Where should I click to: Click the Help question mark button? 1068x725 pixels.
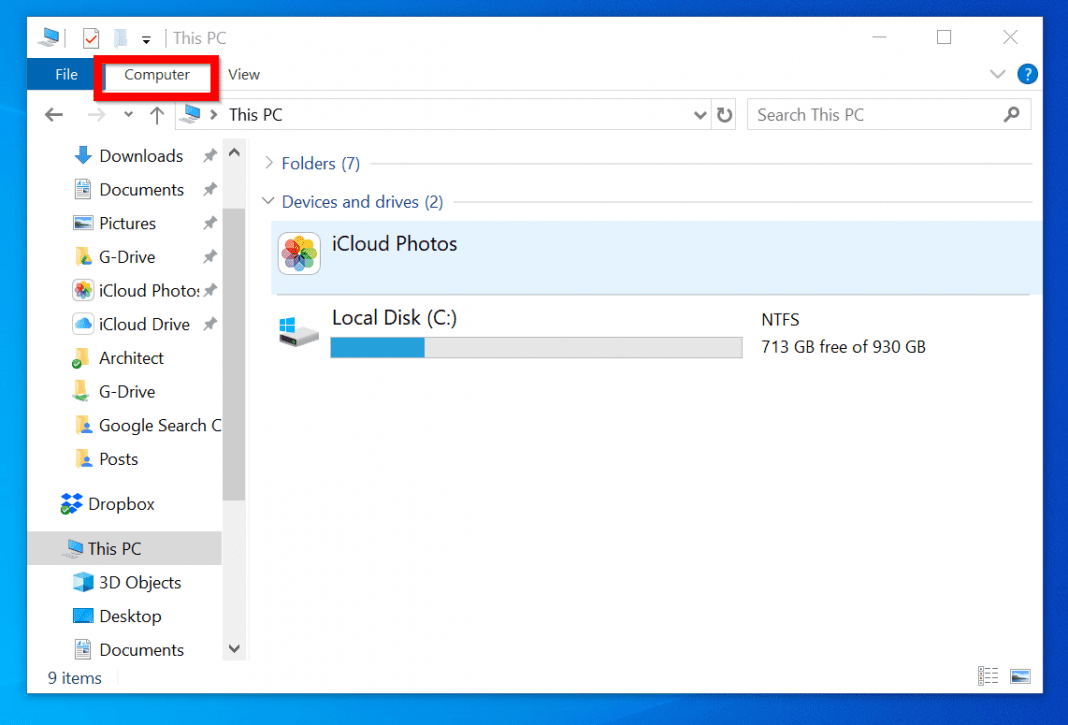pos(1027,74)
